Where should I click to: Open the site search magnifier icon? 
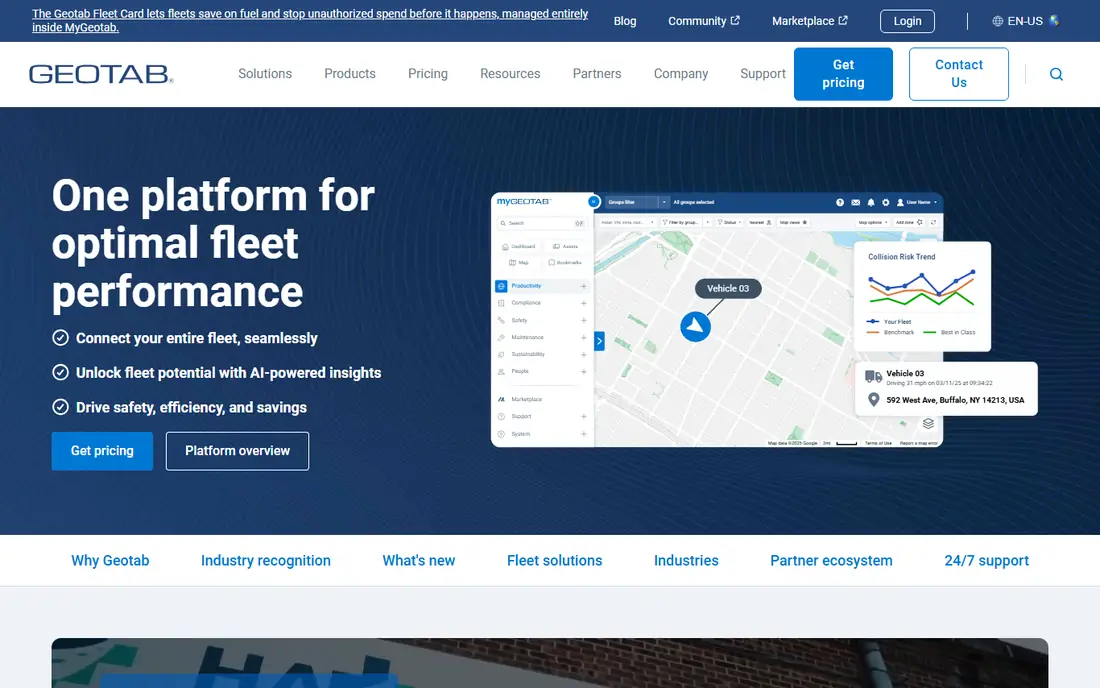1056,74
